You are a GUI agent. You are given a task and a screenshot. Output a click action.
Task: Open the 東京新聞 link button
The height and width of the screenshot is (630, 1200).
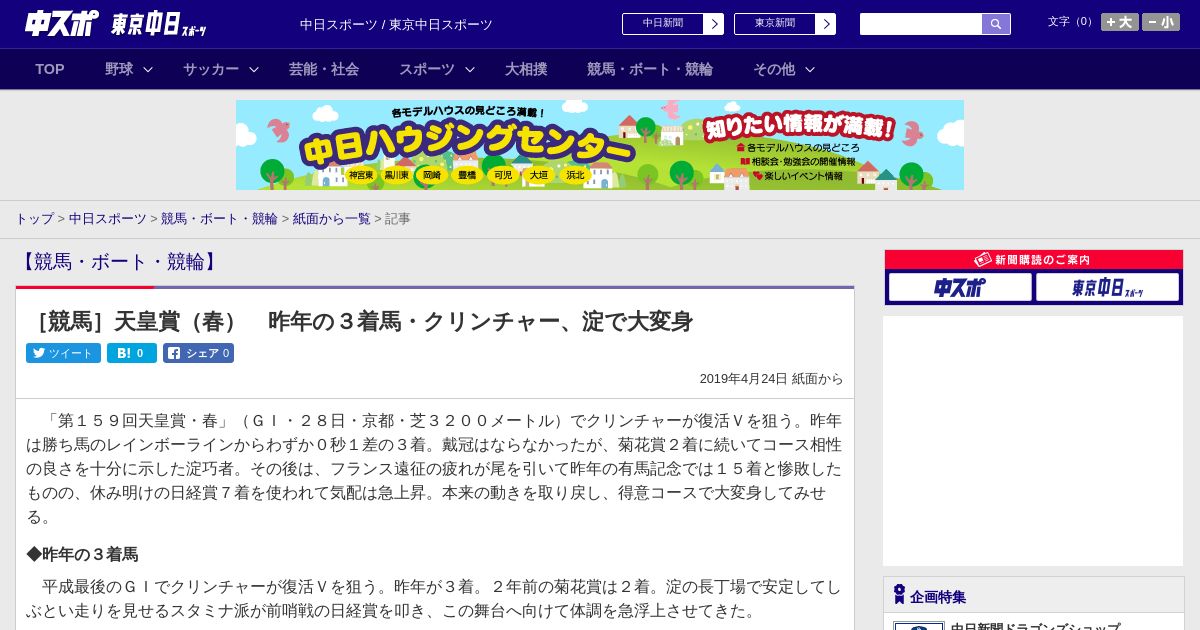pyautogui.click(x=775, y=24)
